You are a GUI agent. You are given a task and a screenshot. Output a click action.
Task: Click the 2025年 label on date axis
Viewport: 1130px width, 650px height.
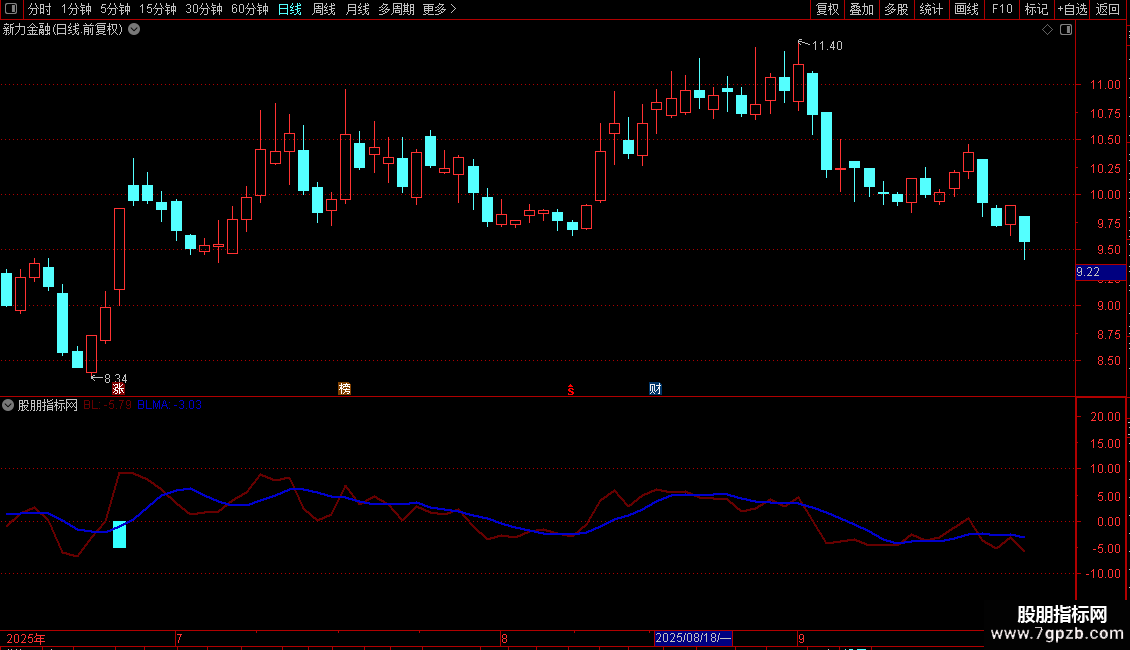pos(26,638)
